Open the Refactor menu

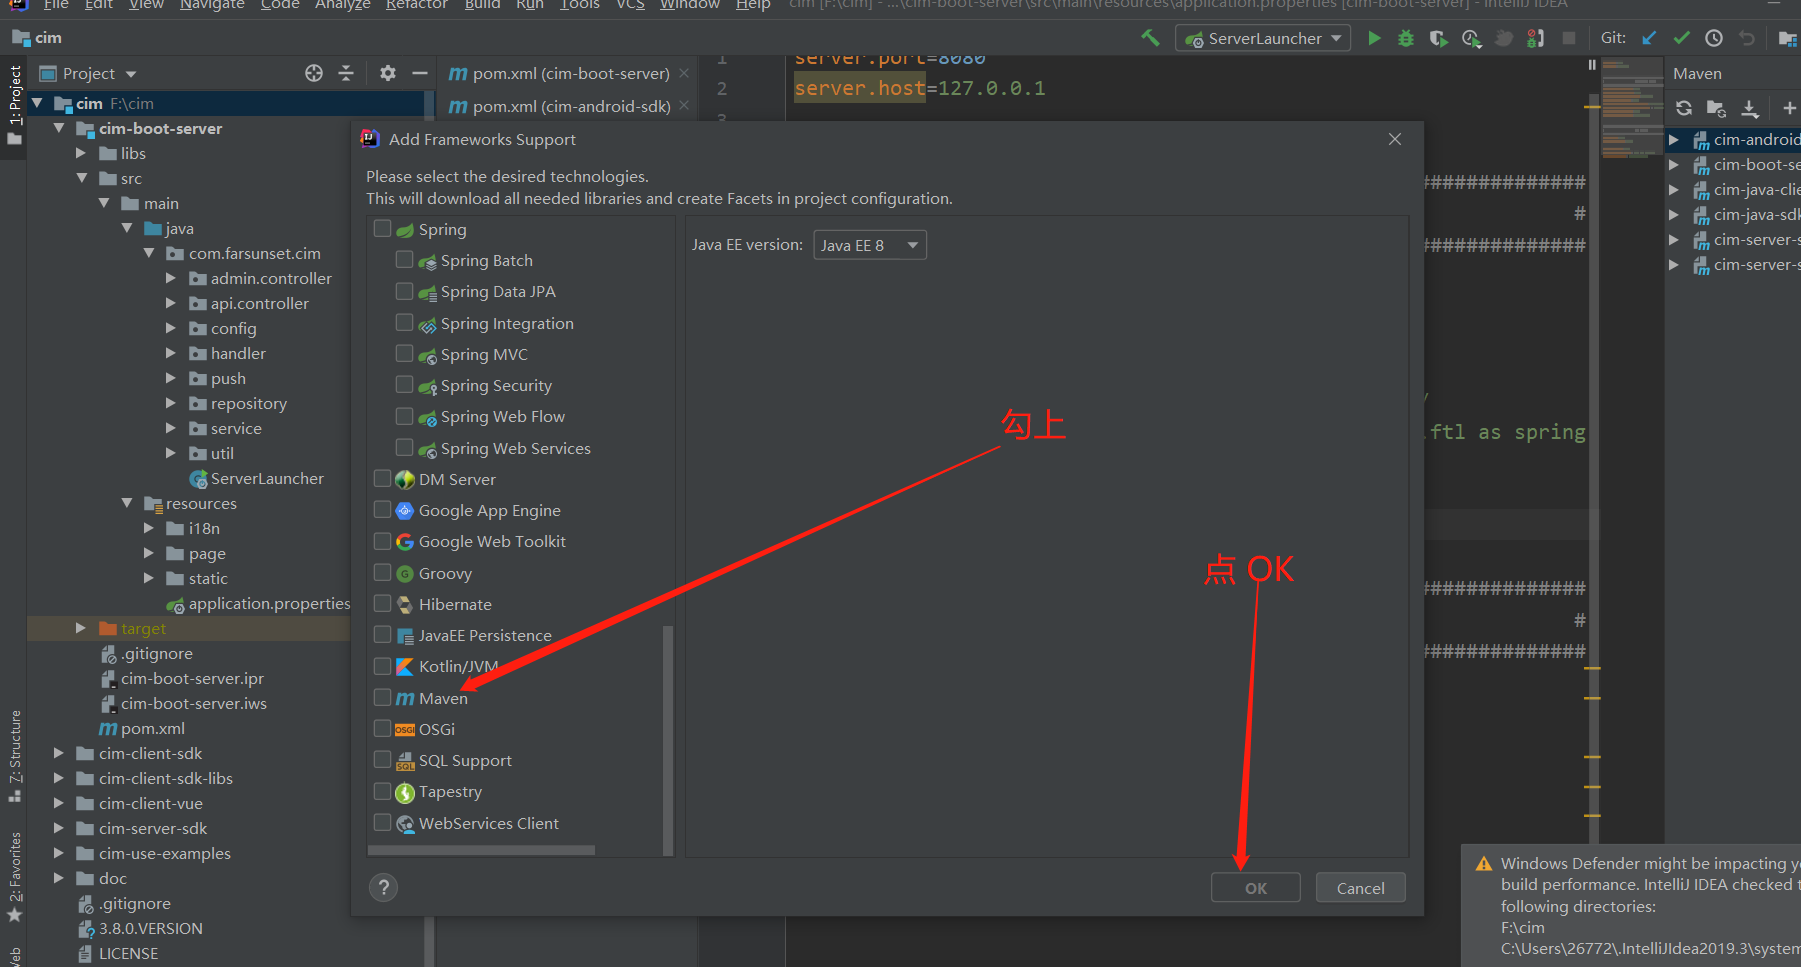[417, 5]
